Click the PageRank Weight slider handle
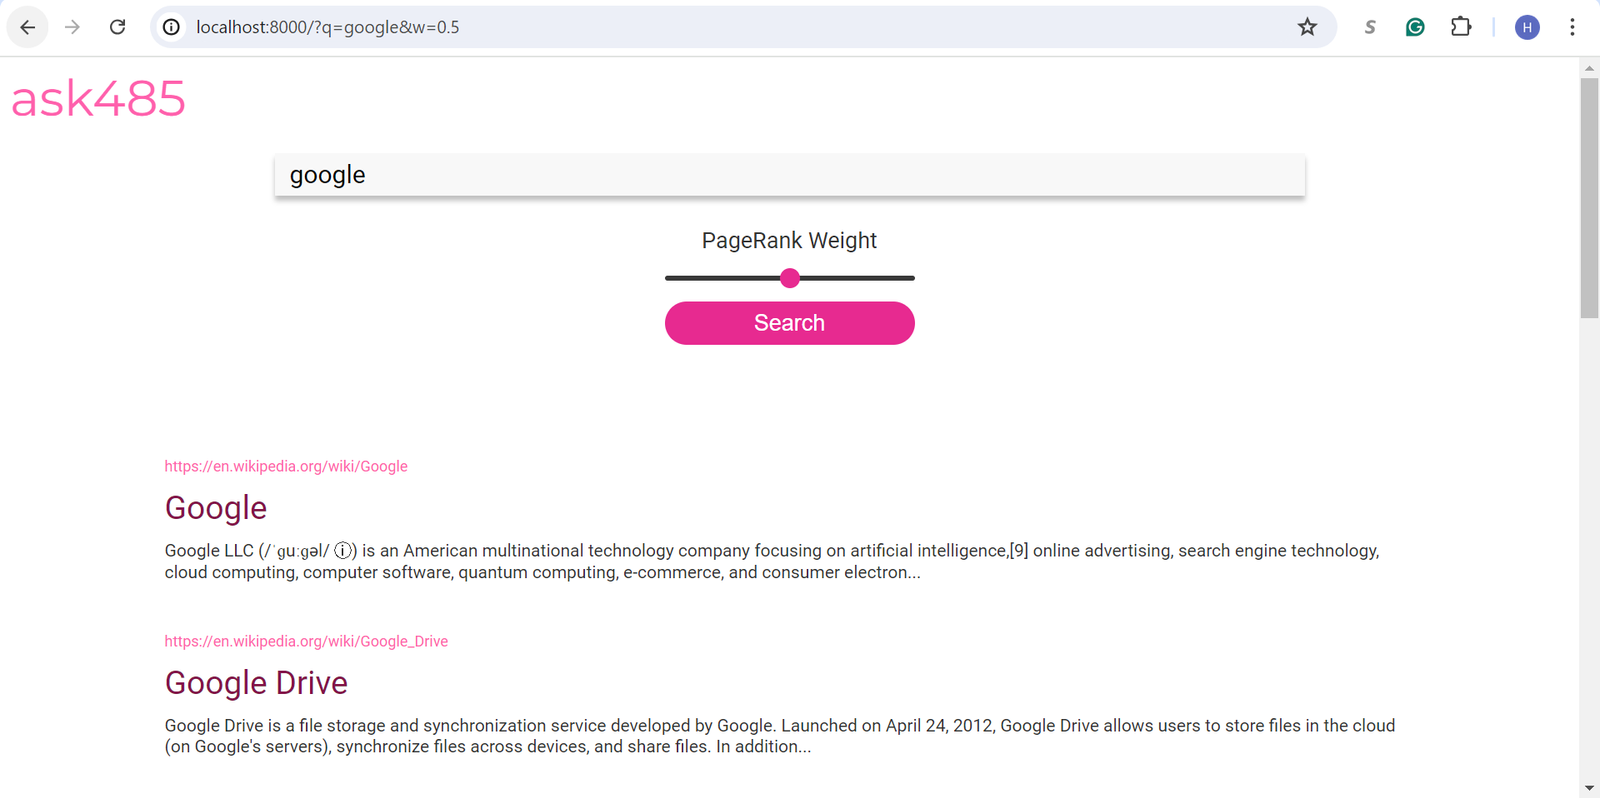 (x=790, y=278)
